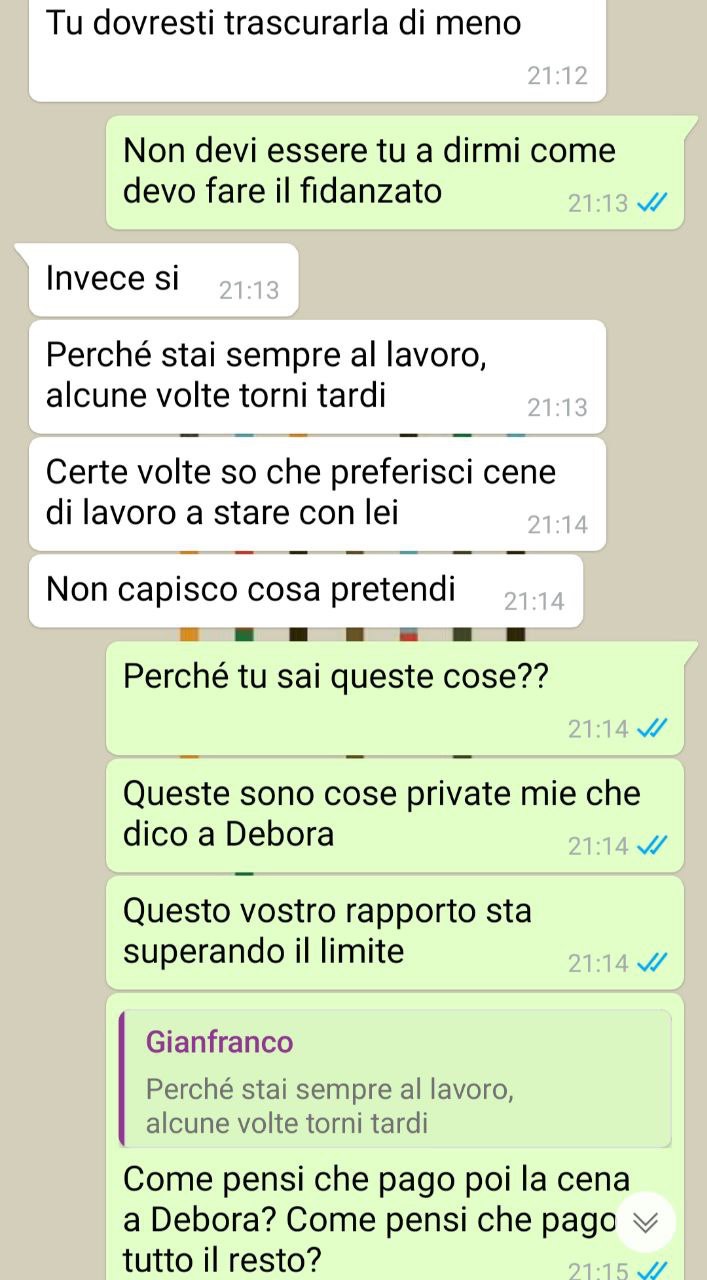This screenshot has width=707, height=1280.
Task: Select message 'Perché stai sempre al lavoro'
Action: [x=317, y=376]
